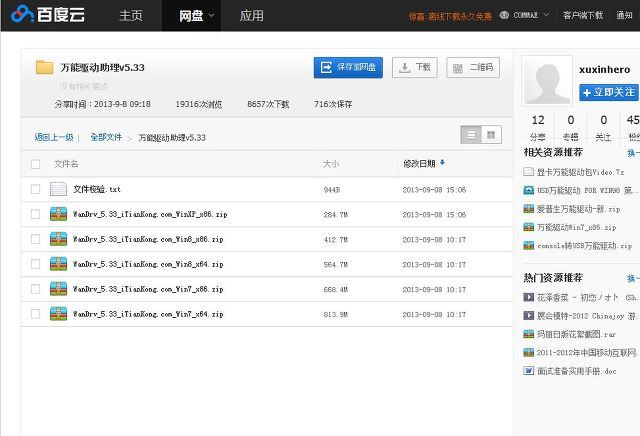This screenshot has height=436, width=640.
Task: Open xuxinhero username link
Action: pos(604,69)
